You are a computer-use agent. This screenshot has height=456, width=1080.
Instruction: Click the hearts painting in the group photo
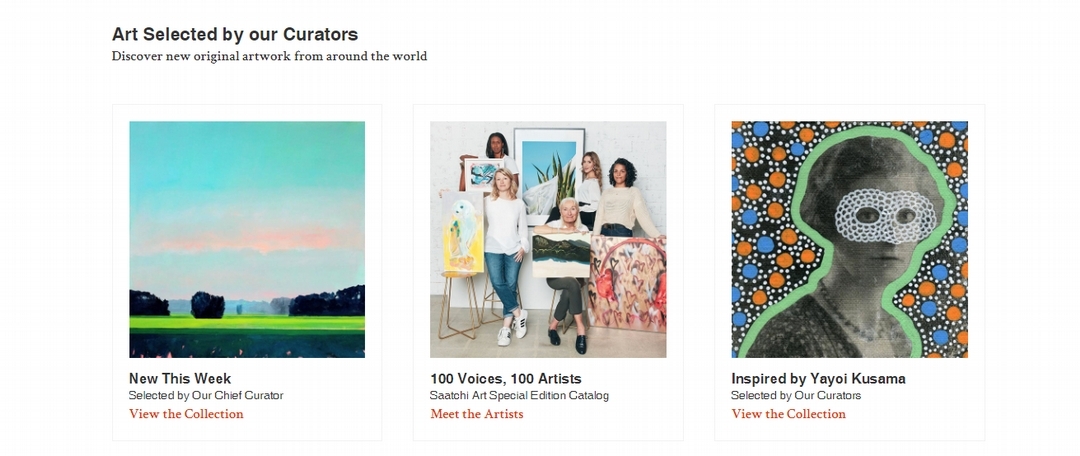(x=627, y=284)
